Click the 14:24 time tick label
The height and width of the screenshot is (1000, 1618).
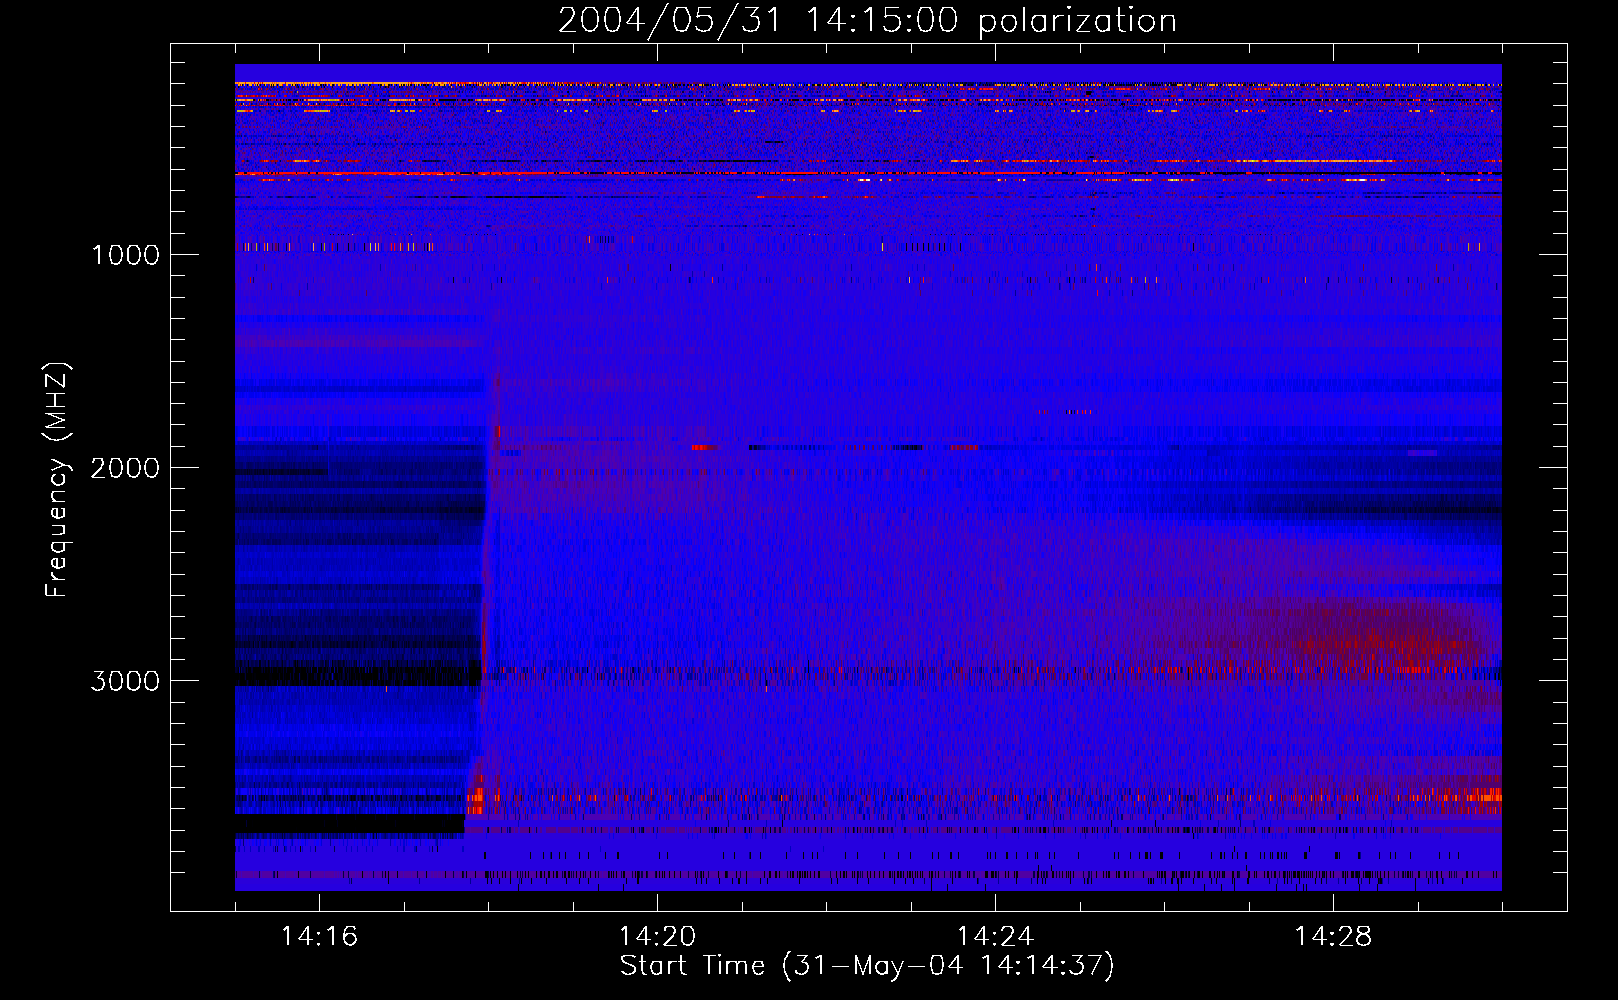[x=995, y=937]
